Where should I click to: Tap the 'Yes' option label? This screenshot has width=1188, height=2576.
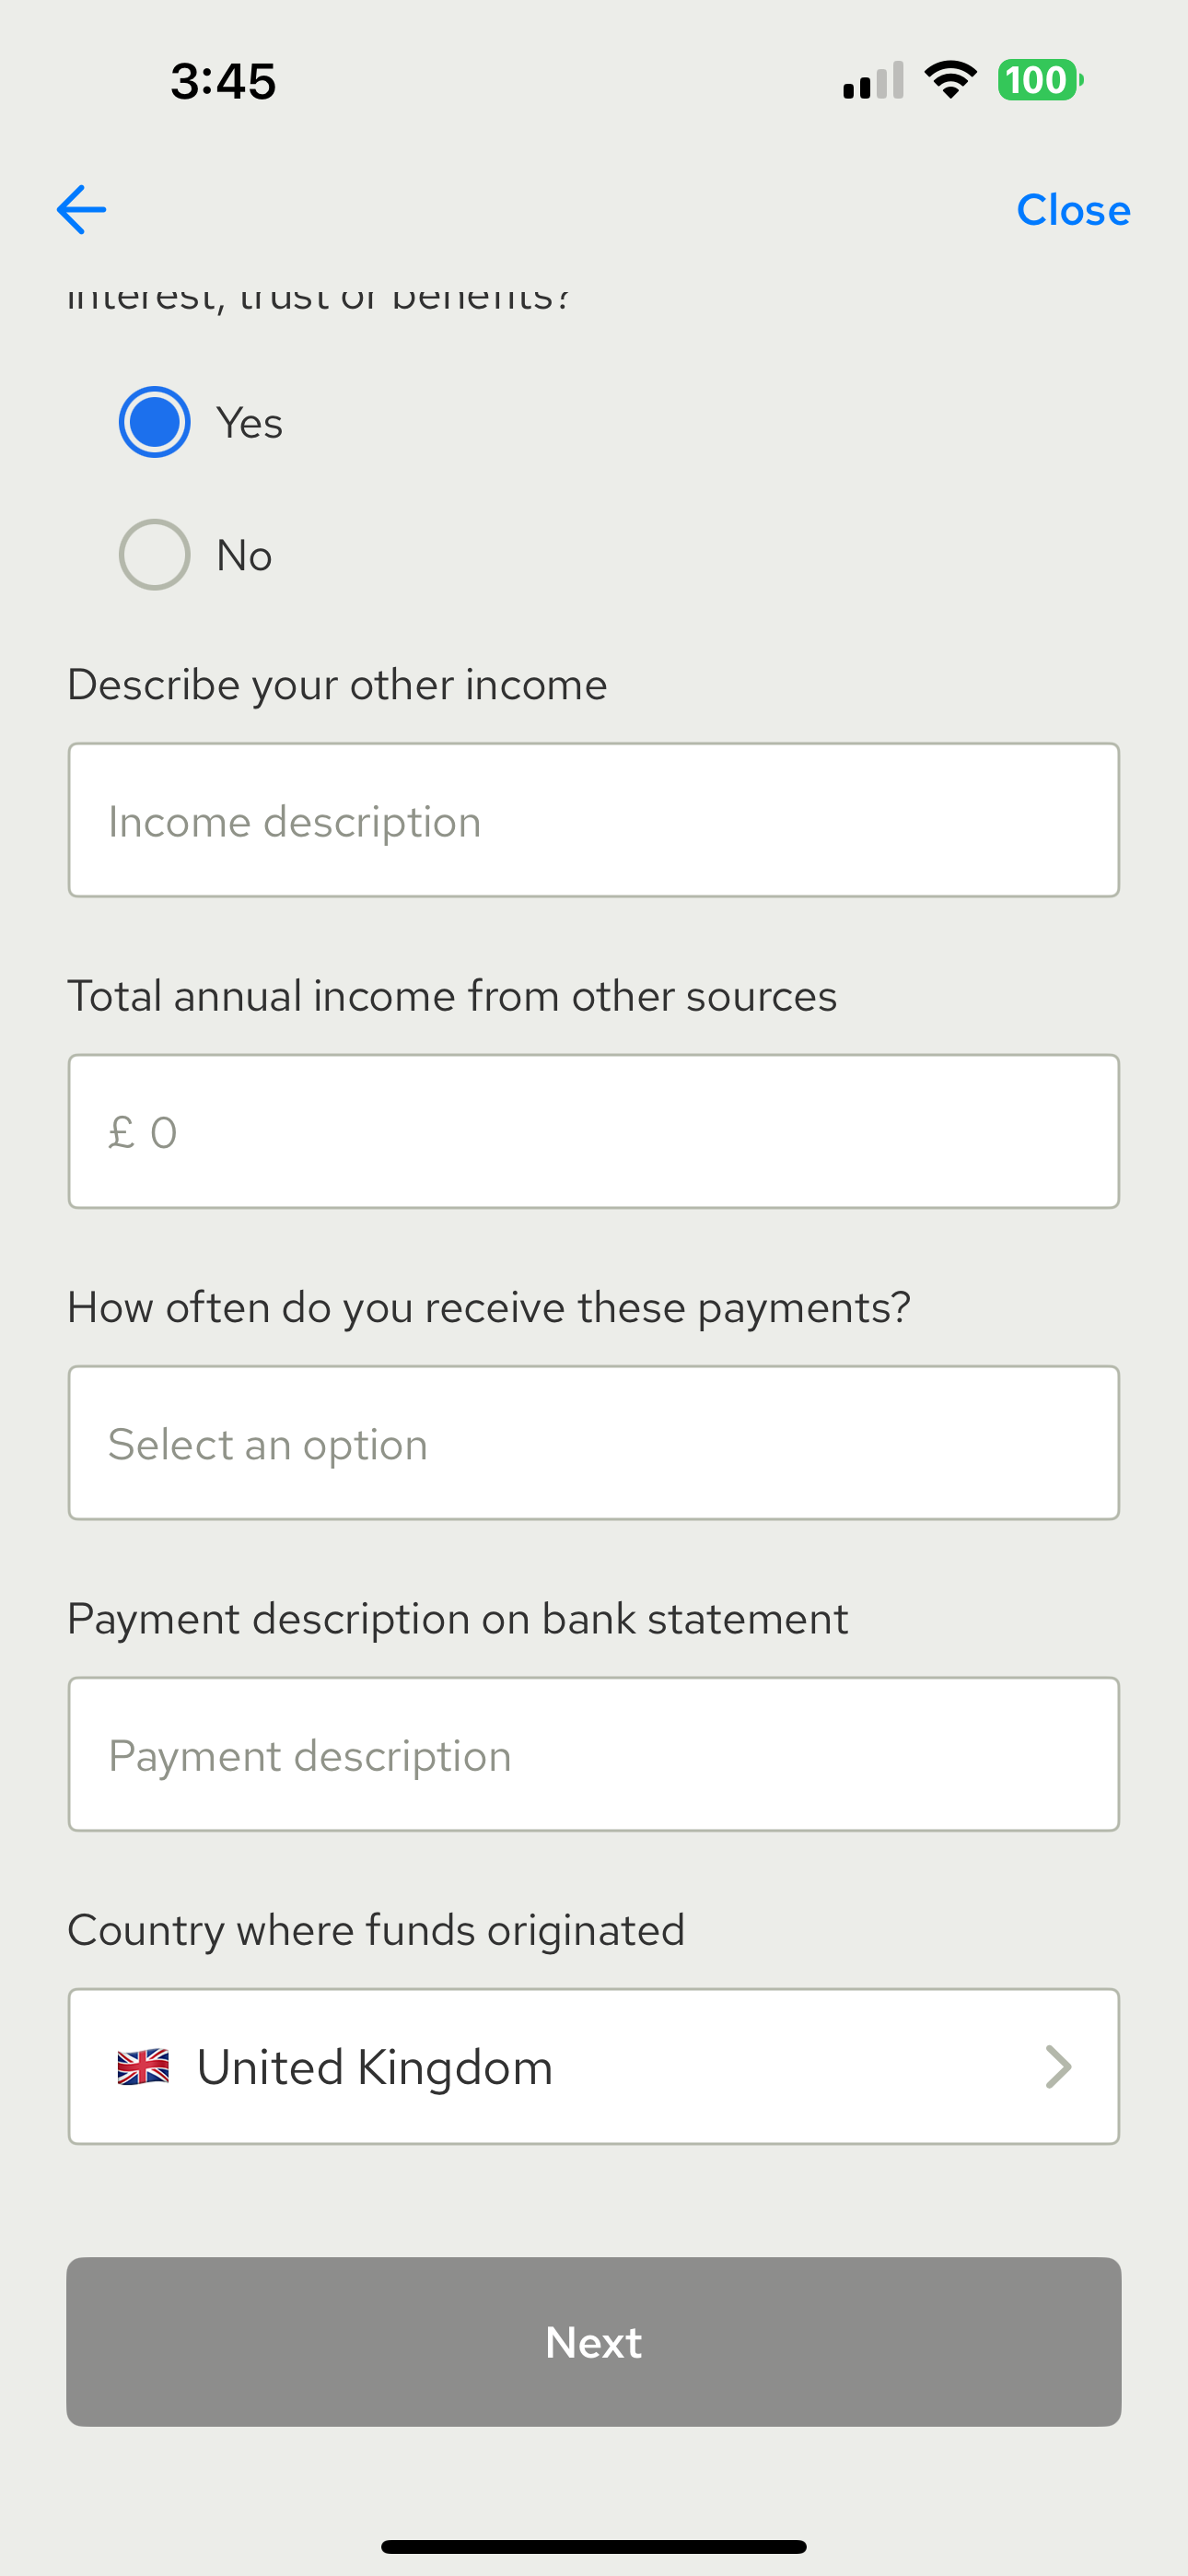coord(250,423)
